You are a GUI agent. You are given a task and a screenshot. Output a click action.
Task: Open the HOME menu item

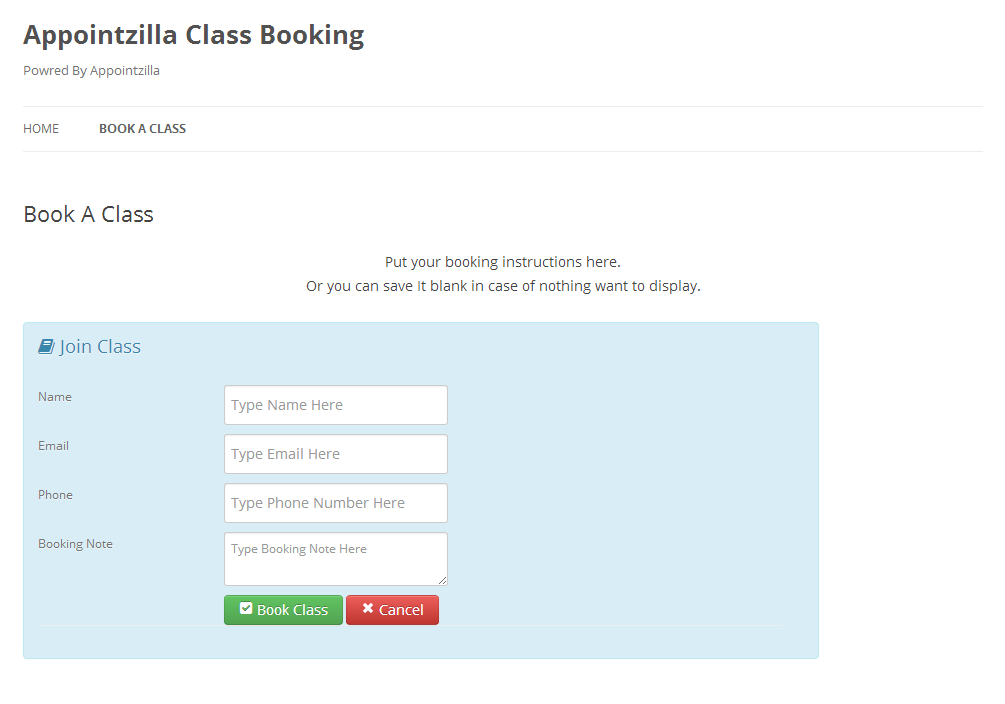point(41,129)
